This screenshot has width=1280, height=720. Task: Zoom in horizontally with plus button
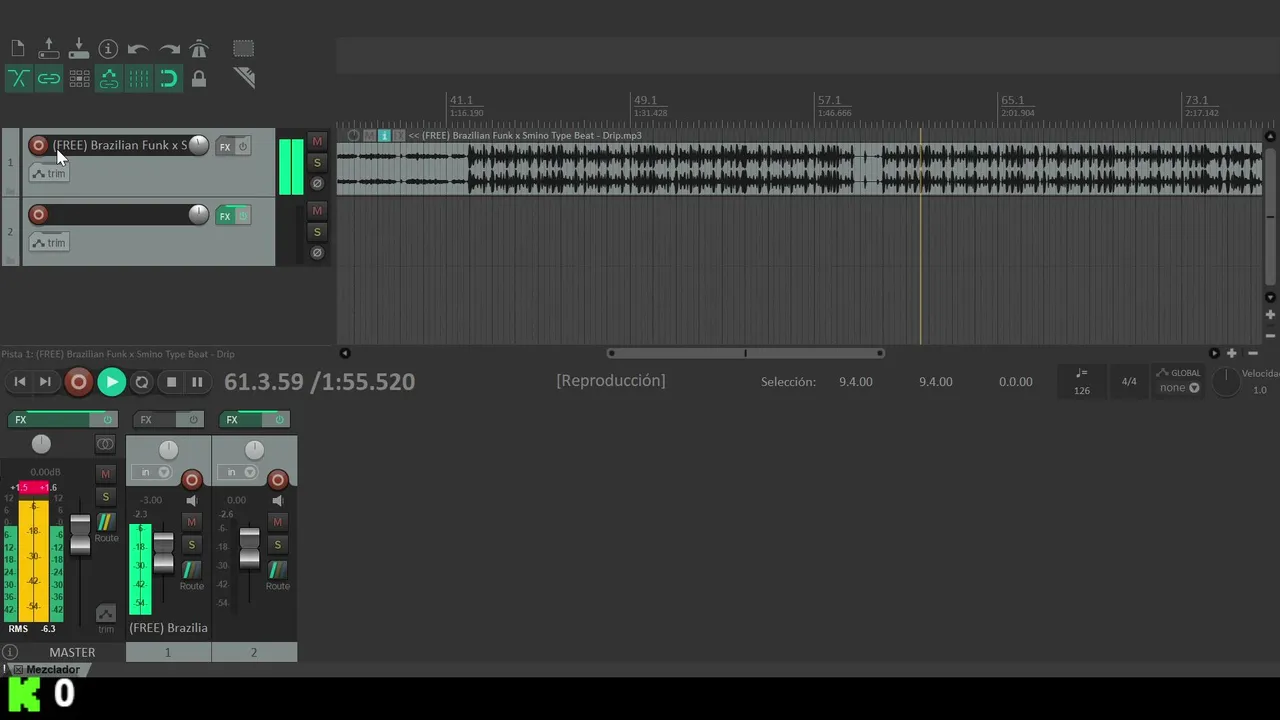coord(1232,353)
